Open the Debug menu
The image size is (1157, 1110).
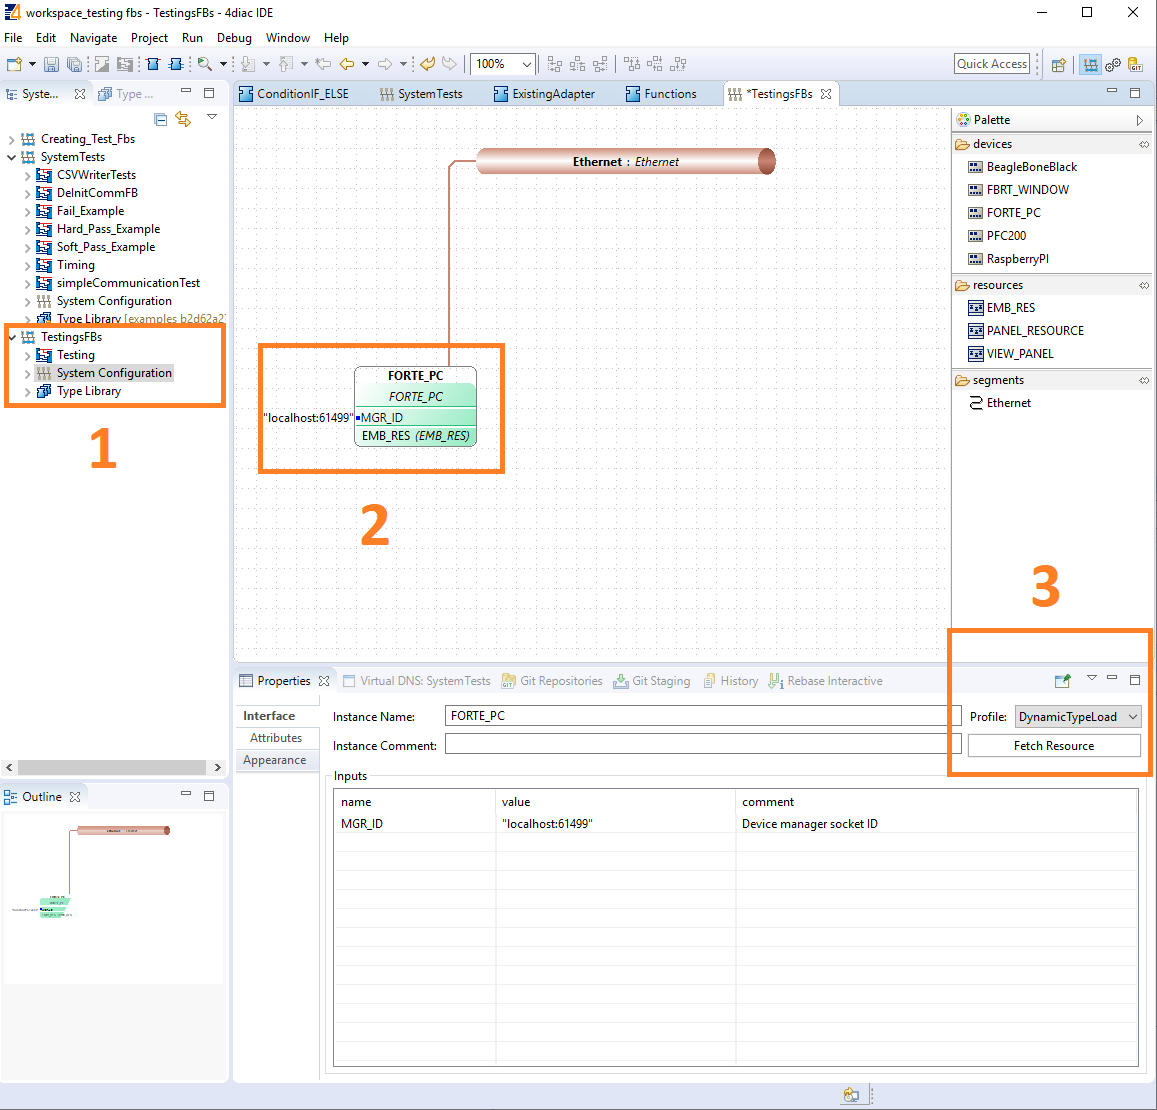click(x=234, y=38)
